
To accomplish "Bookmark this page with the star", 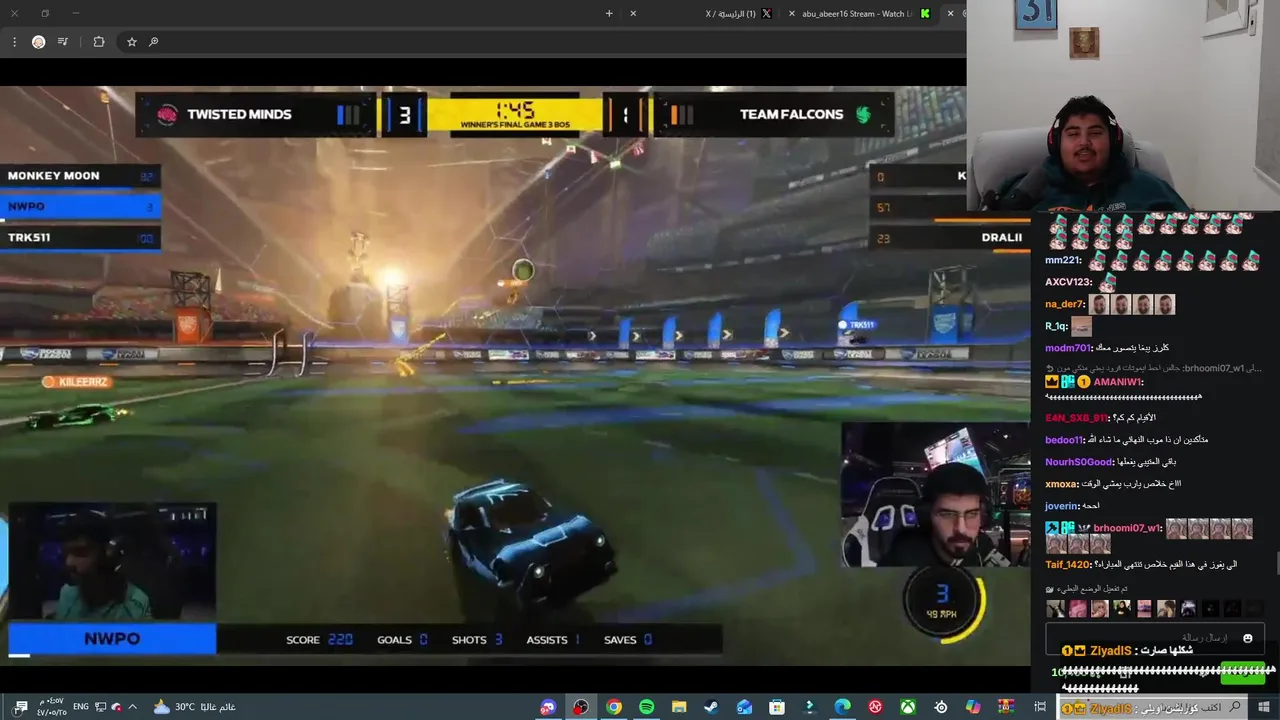I will coord(131,42).
